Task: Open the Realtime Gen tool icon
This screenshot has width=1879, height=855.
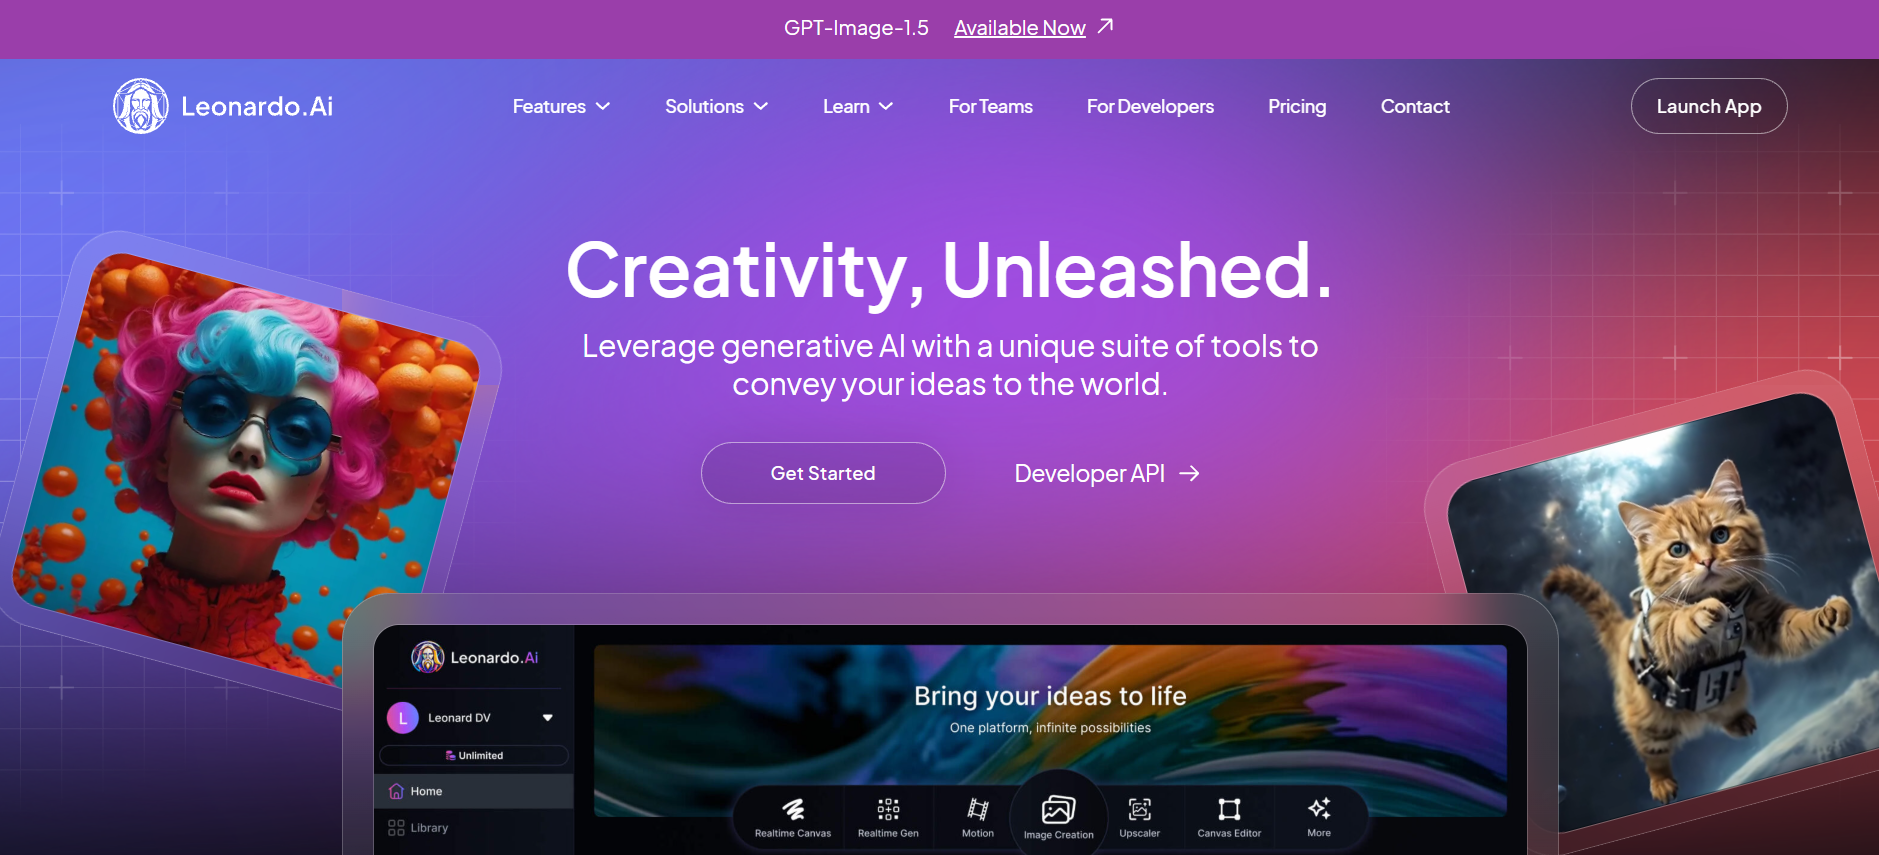Action: (888, 809)
